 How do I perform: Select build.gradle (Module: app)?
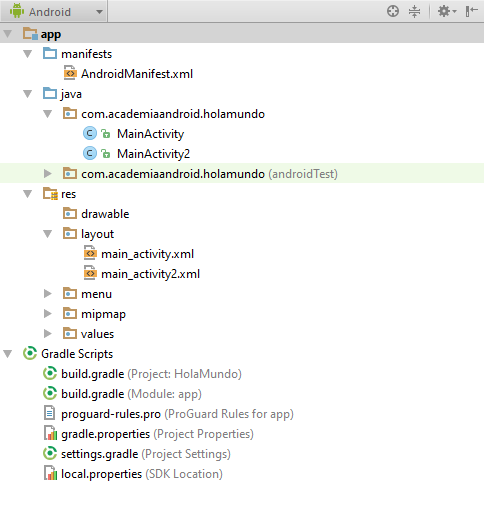131,394
